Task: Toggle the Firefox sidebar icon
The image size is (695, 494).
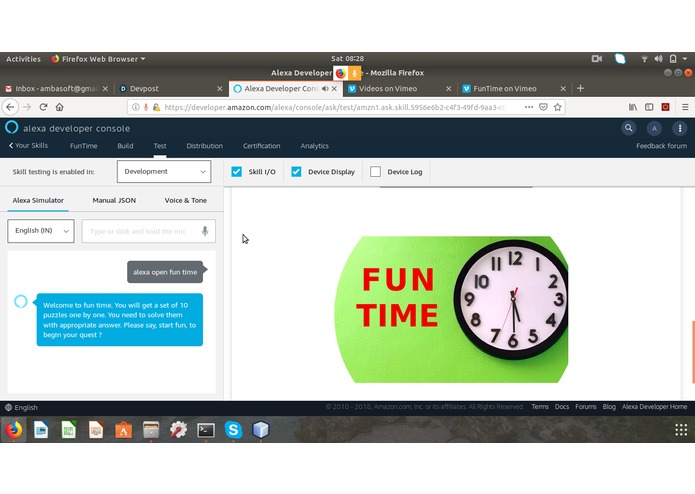Action: coord(649,107)
